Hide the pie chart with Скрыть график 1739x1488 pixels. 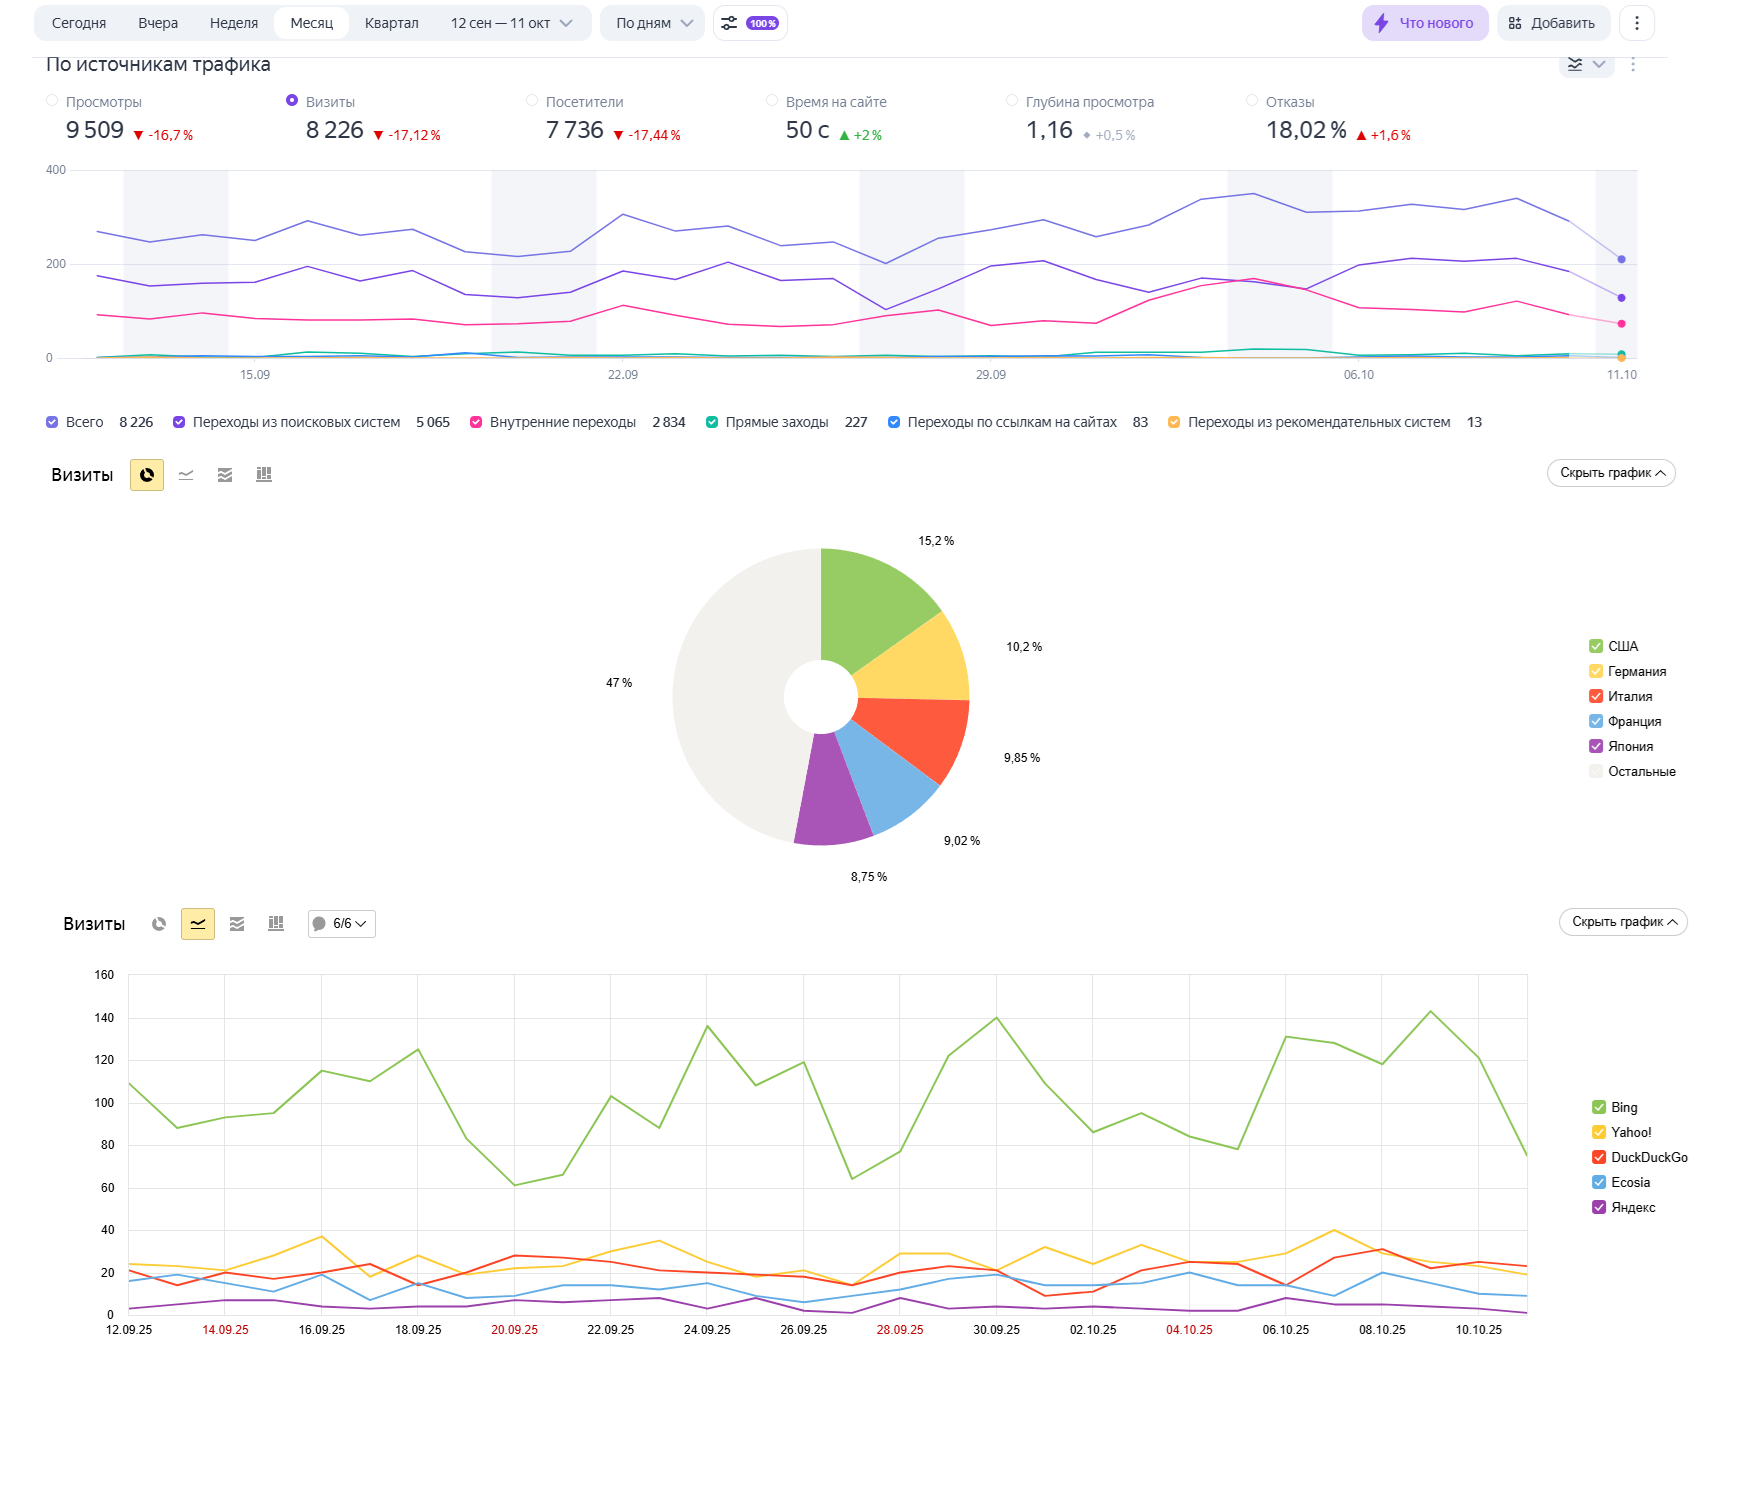pyautogui.click(x=1611, y=473)
